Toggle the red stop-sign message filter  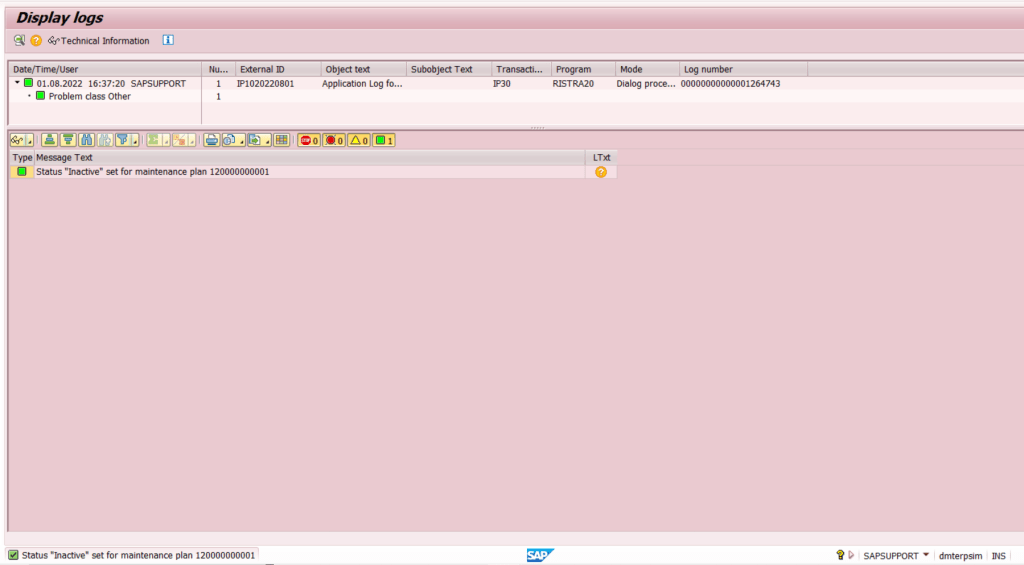(x=309, y=140)
